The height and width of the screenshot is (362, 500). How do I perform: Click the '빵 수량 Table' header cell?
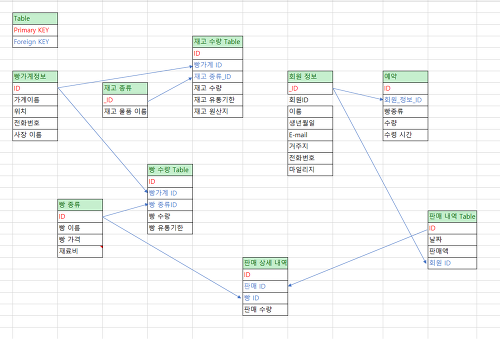coord(170,170)
